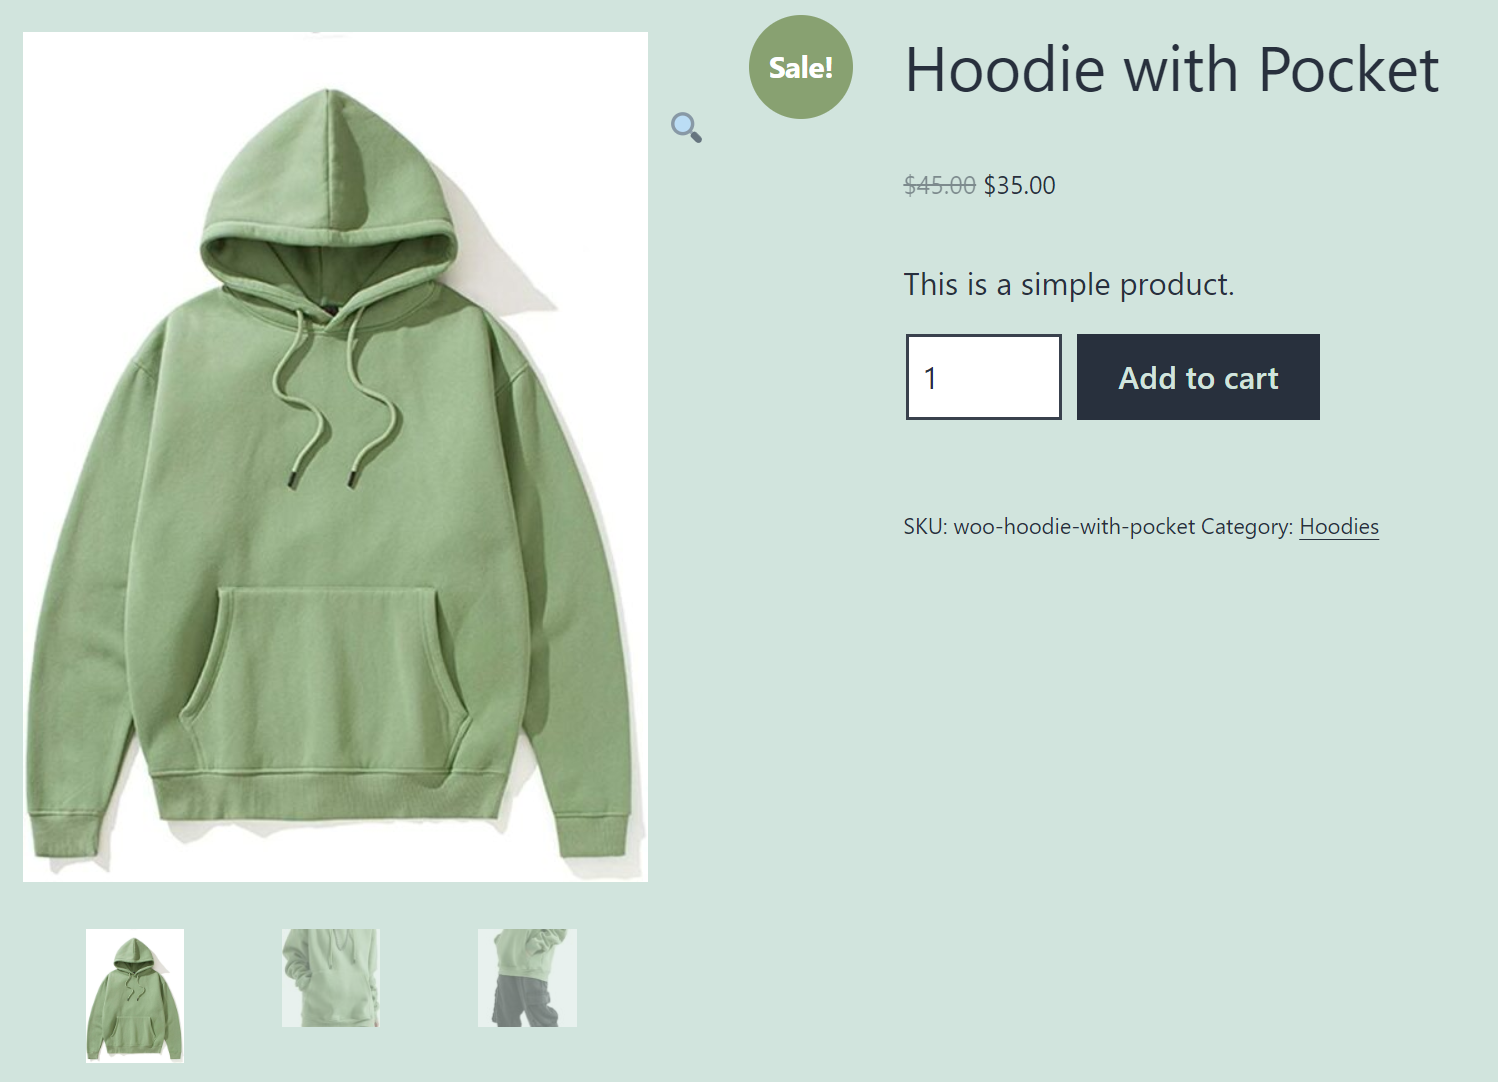
Task: Select the first thumbnail showing the full hoodie
Action: (x=135, y=995)
